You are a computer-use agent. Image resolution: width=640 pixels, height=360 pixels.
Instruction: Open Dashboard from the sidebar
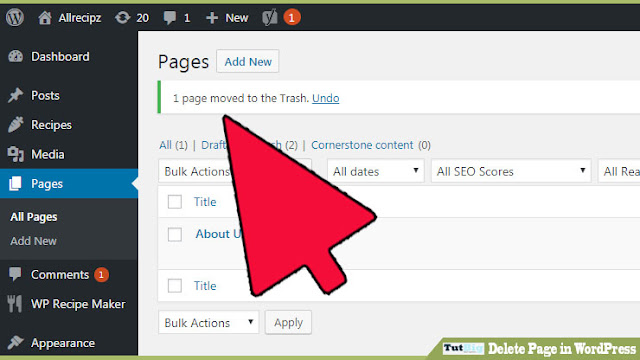(x=60, y=56)
